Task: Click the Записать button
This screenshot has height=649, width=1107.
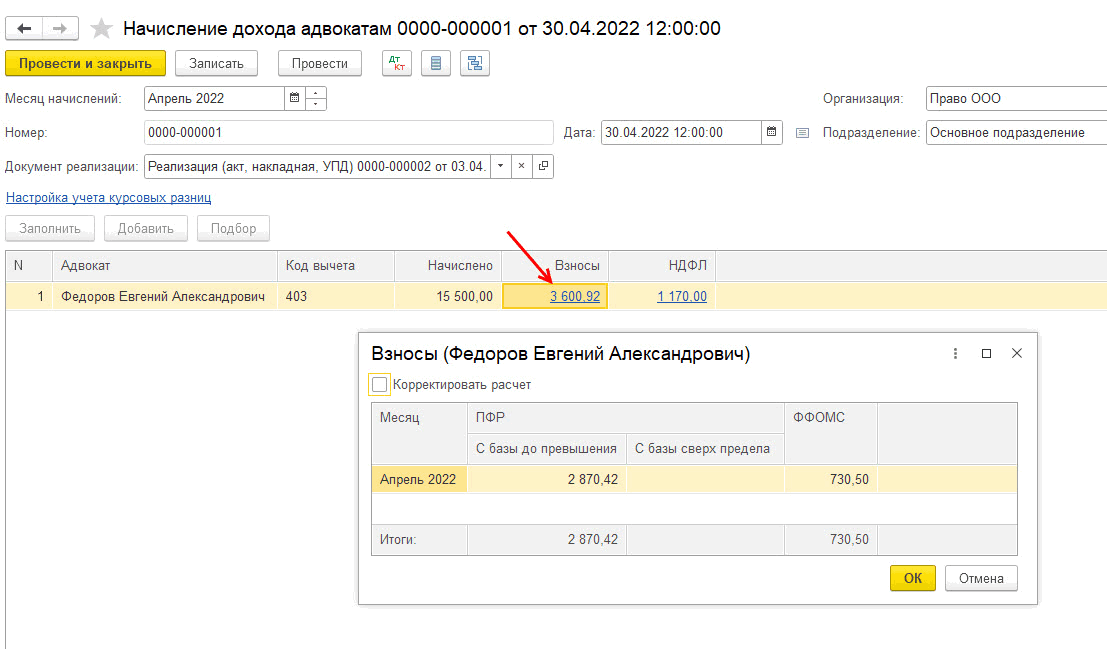Action: (x=216, y=63)
